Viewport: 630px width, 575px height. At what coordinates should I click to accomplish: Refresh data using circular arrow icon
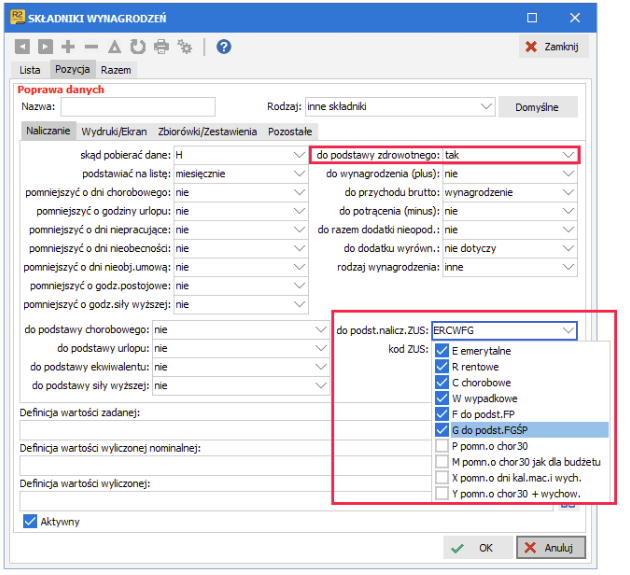(138, 47)
